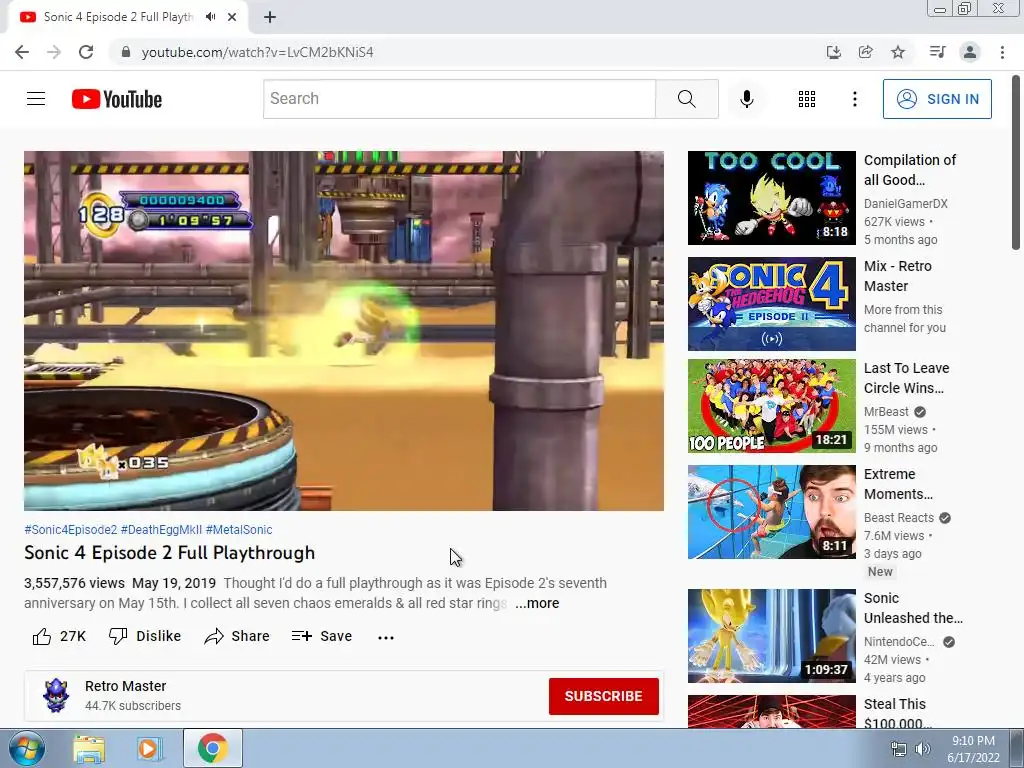Image resolution: width=1024 pixels, height=768 pixels.
Task: Click 'Compilation of all Good...' title
Action: coord(910,170)
